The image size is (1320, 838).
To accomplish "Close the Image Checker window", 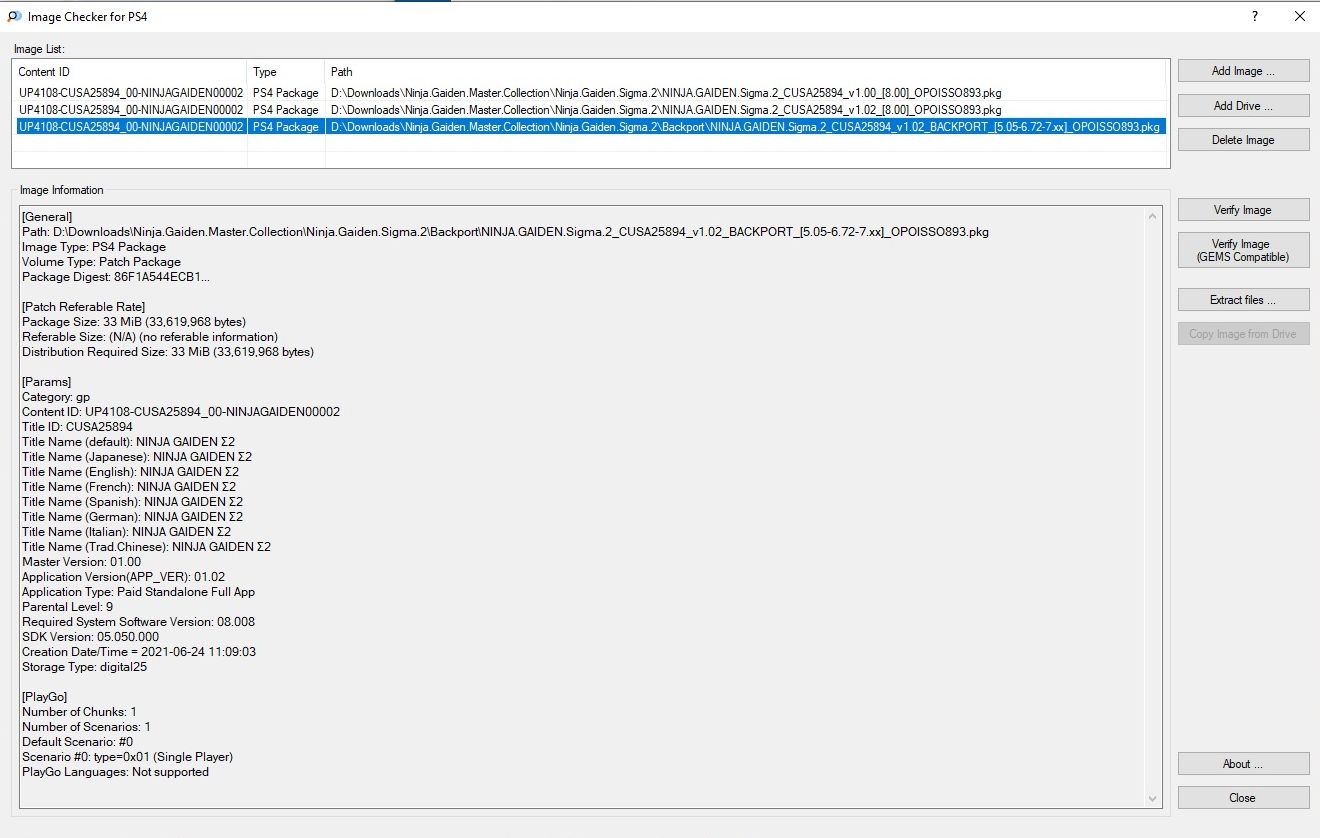I will click(x=1299, y=17).
